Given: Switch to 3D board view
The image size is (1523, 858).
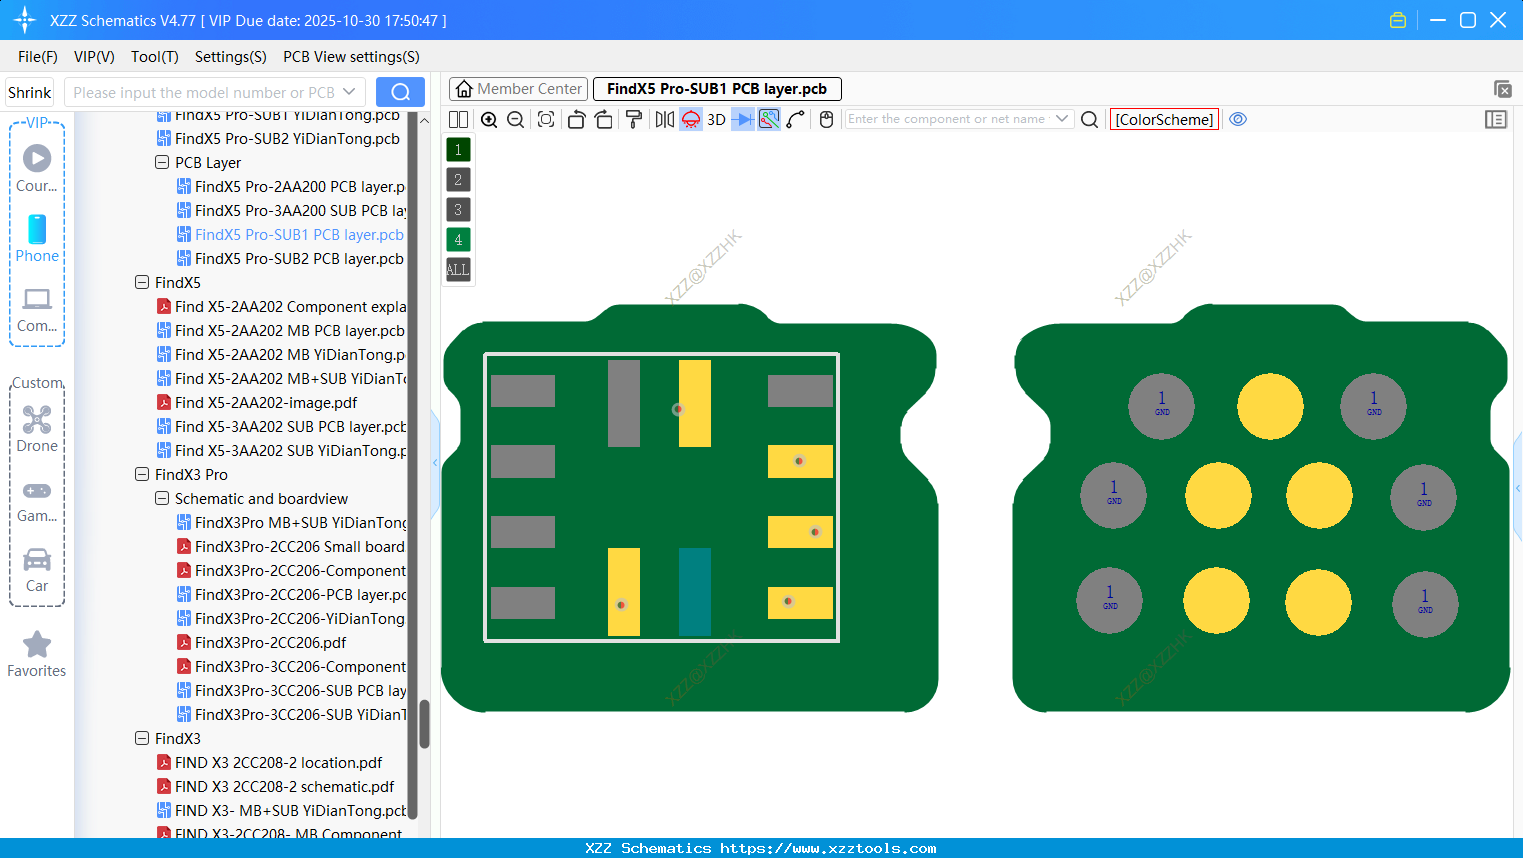Looking at the screenshot, I should point(716,120).
